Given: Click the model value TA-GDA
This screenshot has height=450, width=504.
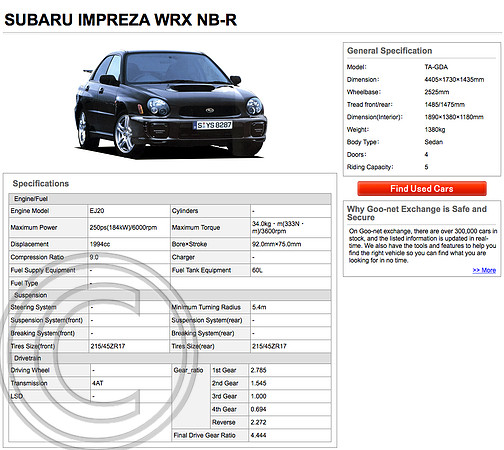Looking at the screenshot, I should coord(436,67).
